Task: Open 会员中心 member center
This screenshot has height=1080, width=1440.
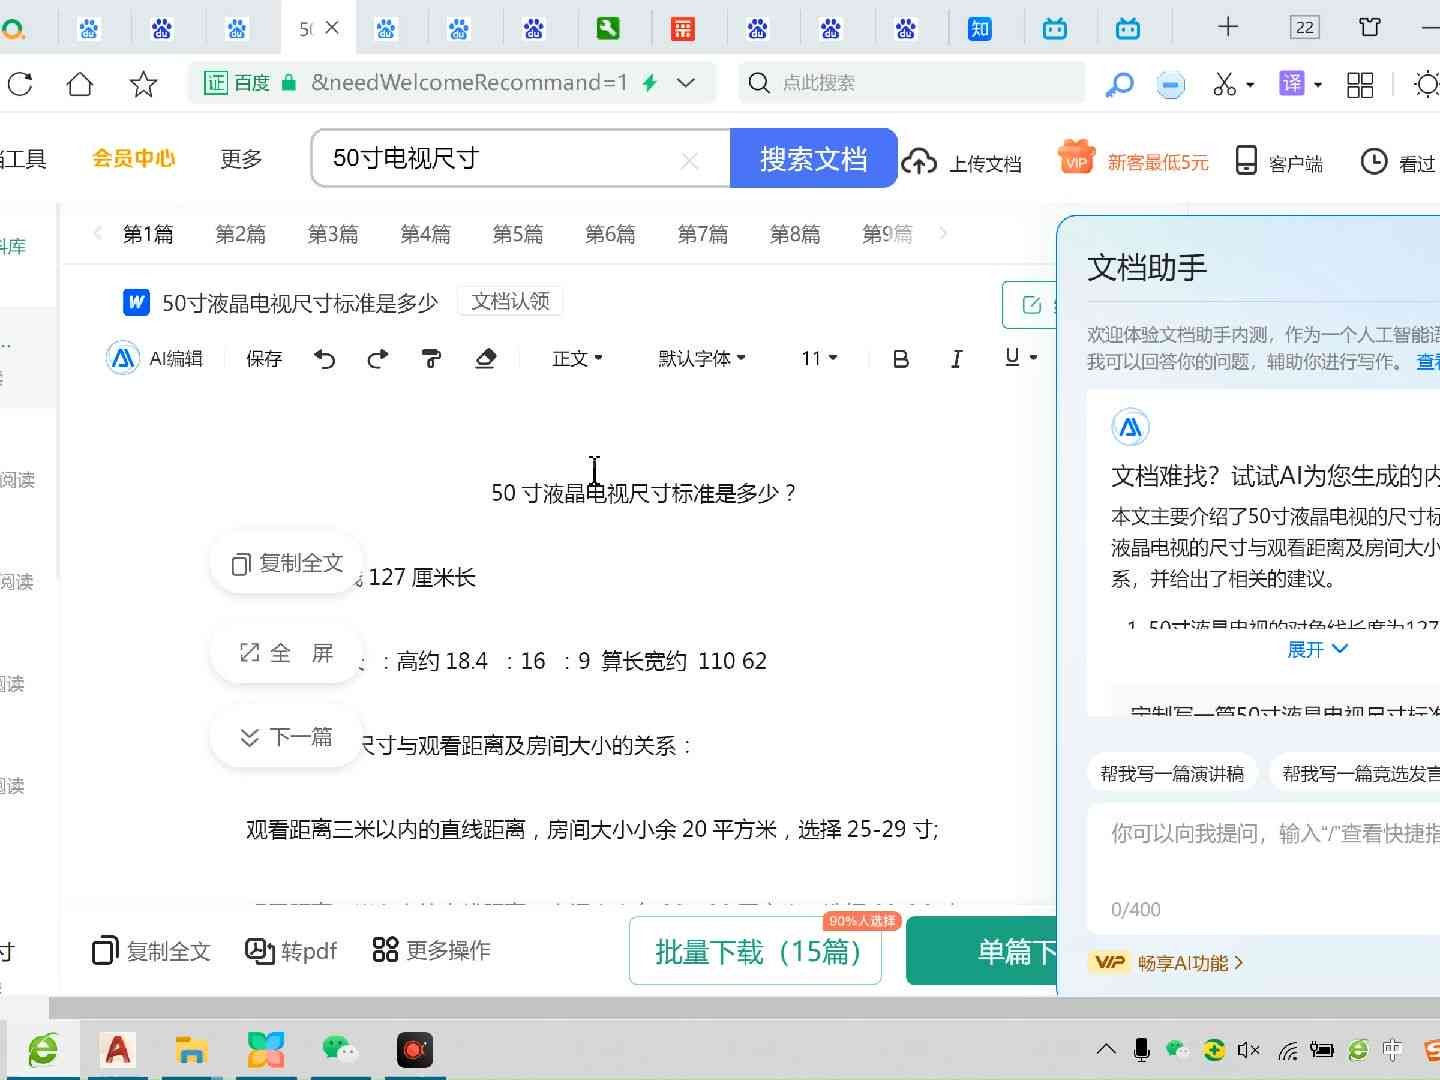Action: pyautogui.click(x=133, y=158)
